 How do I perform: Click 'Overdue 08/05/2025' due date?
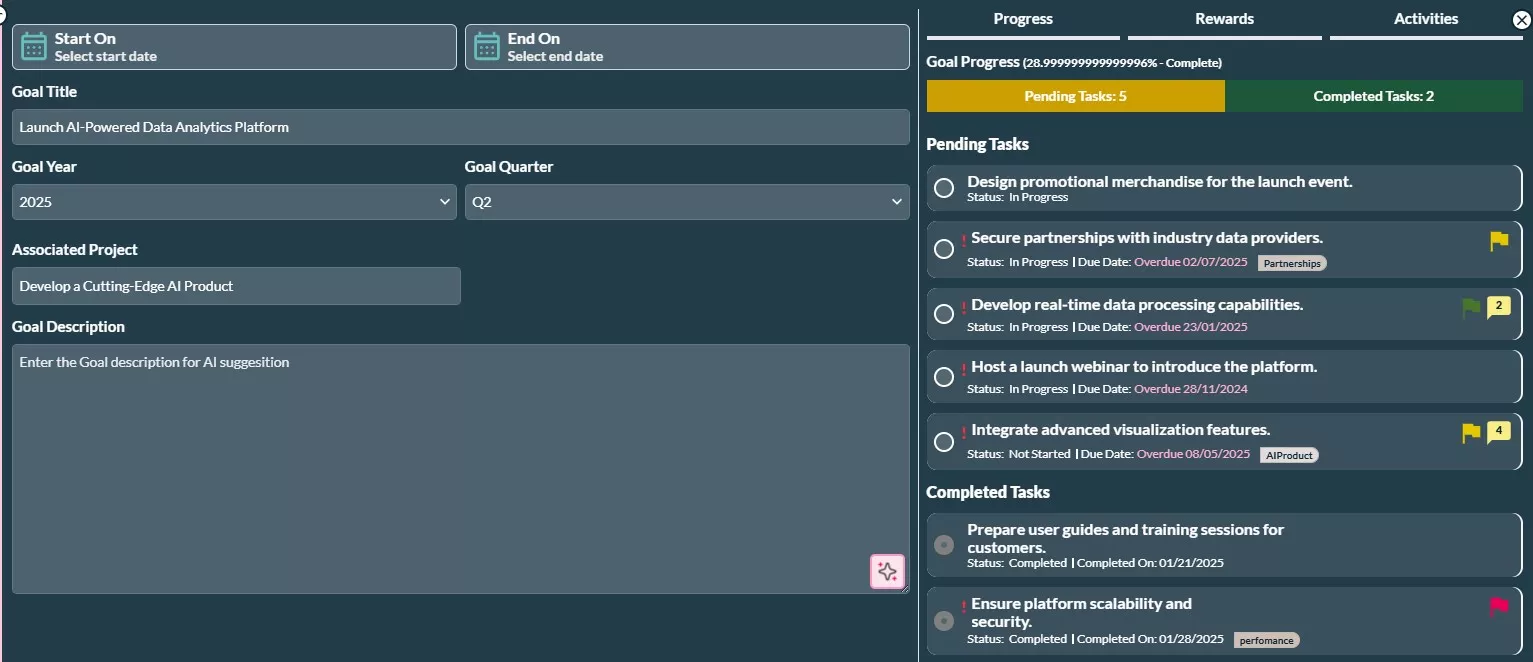click(x=1192, y=454)
